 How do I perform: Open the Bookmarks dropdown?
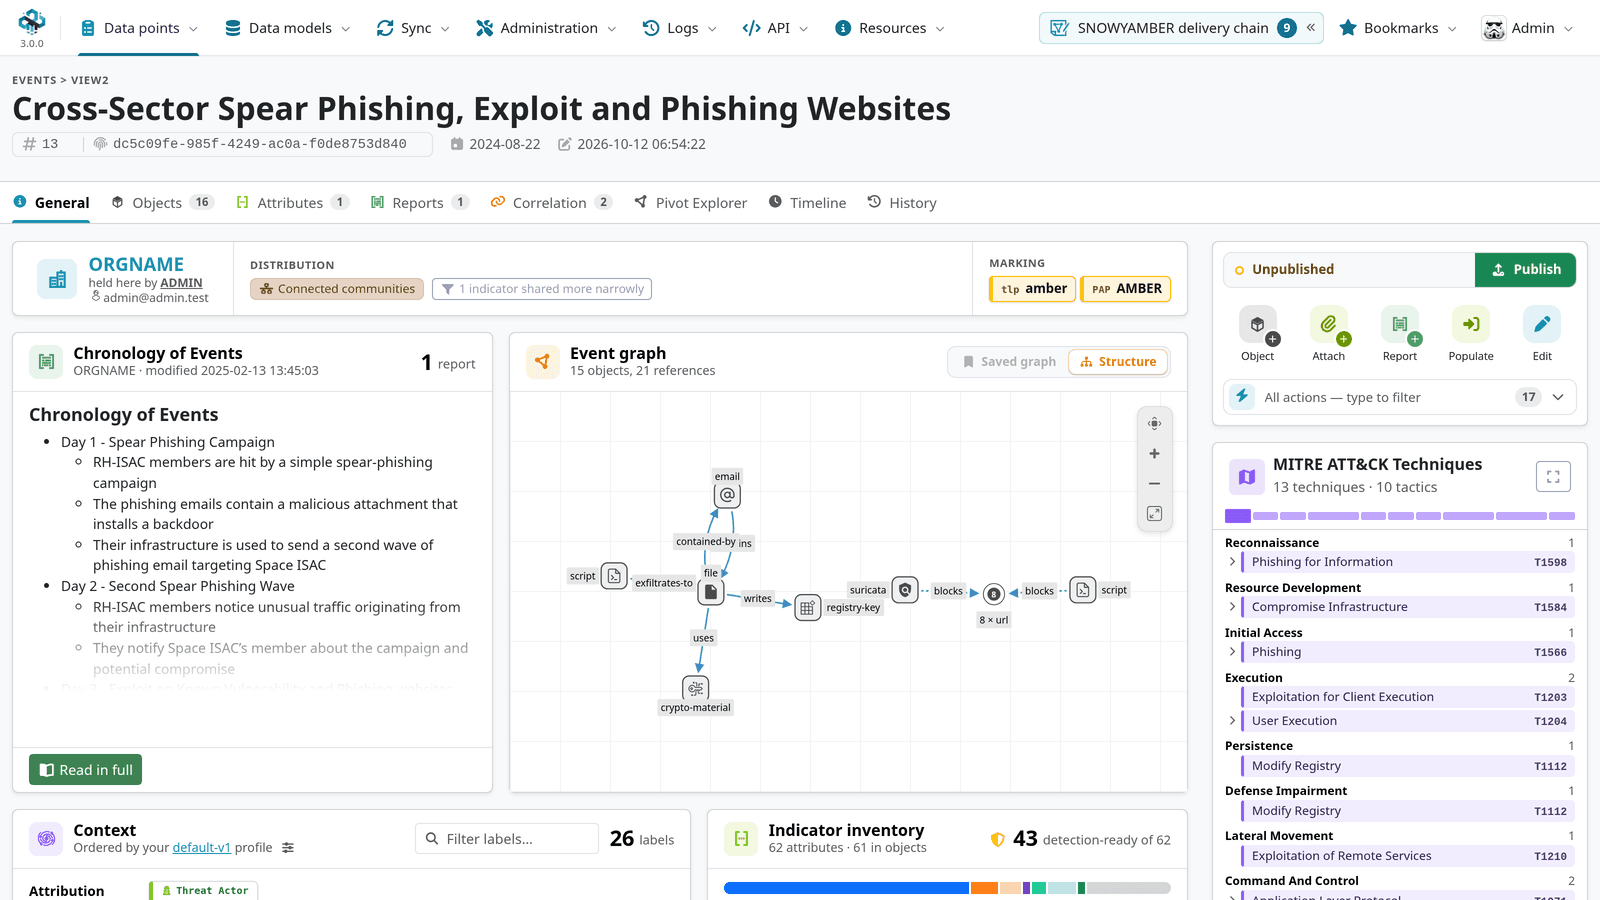coord(1398,28)
